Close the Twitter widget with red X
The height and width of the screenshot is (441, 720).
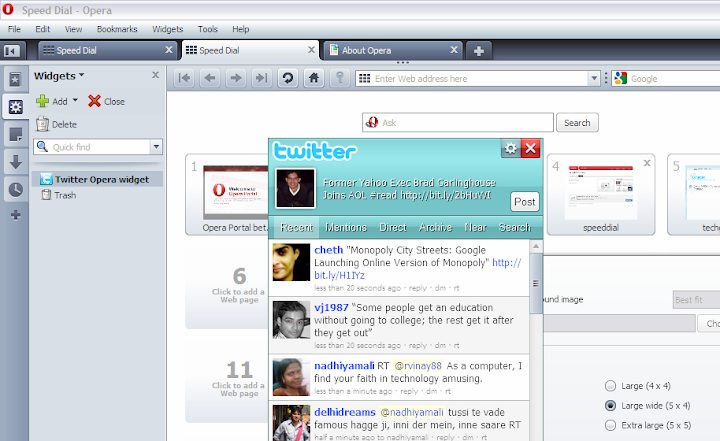(x=530, y=148)
